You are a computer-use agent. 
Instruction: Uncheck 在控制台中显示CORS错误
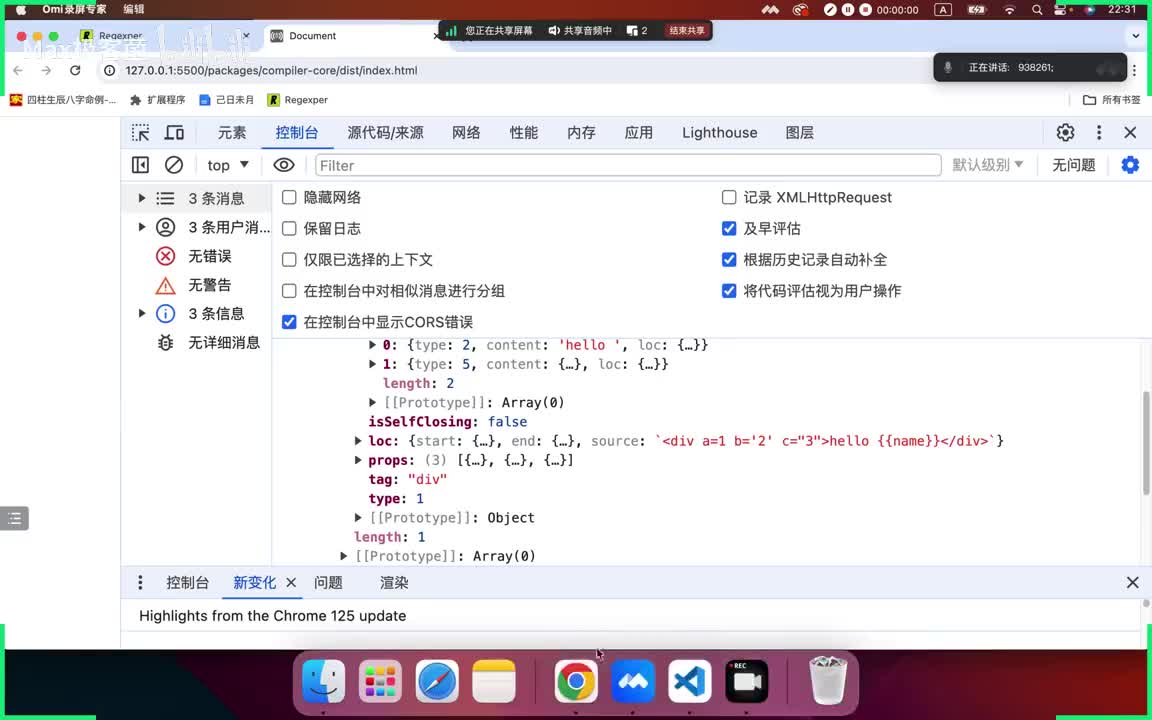(289, 322)
